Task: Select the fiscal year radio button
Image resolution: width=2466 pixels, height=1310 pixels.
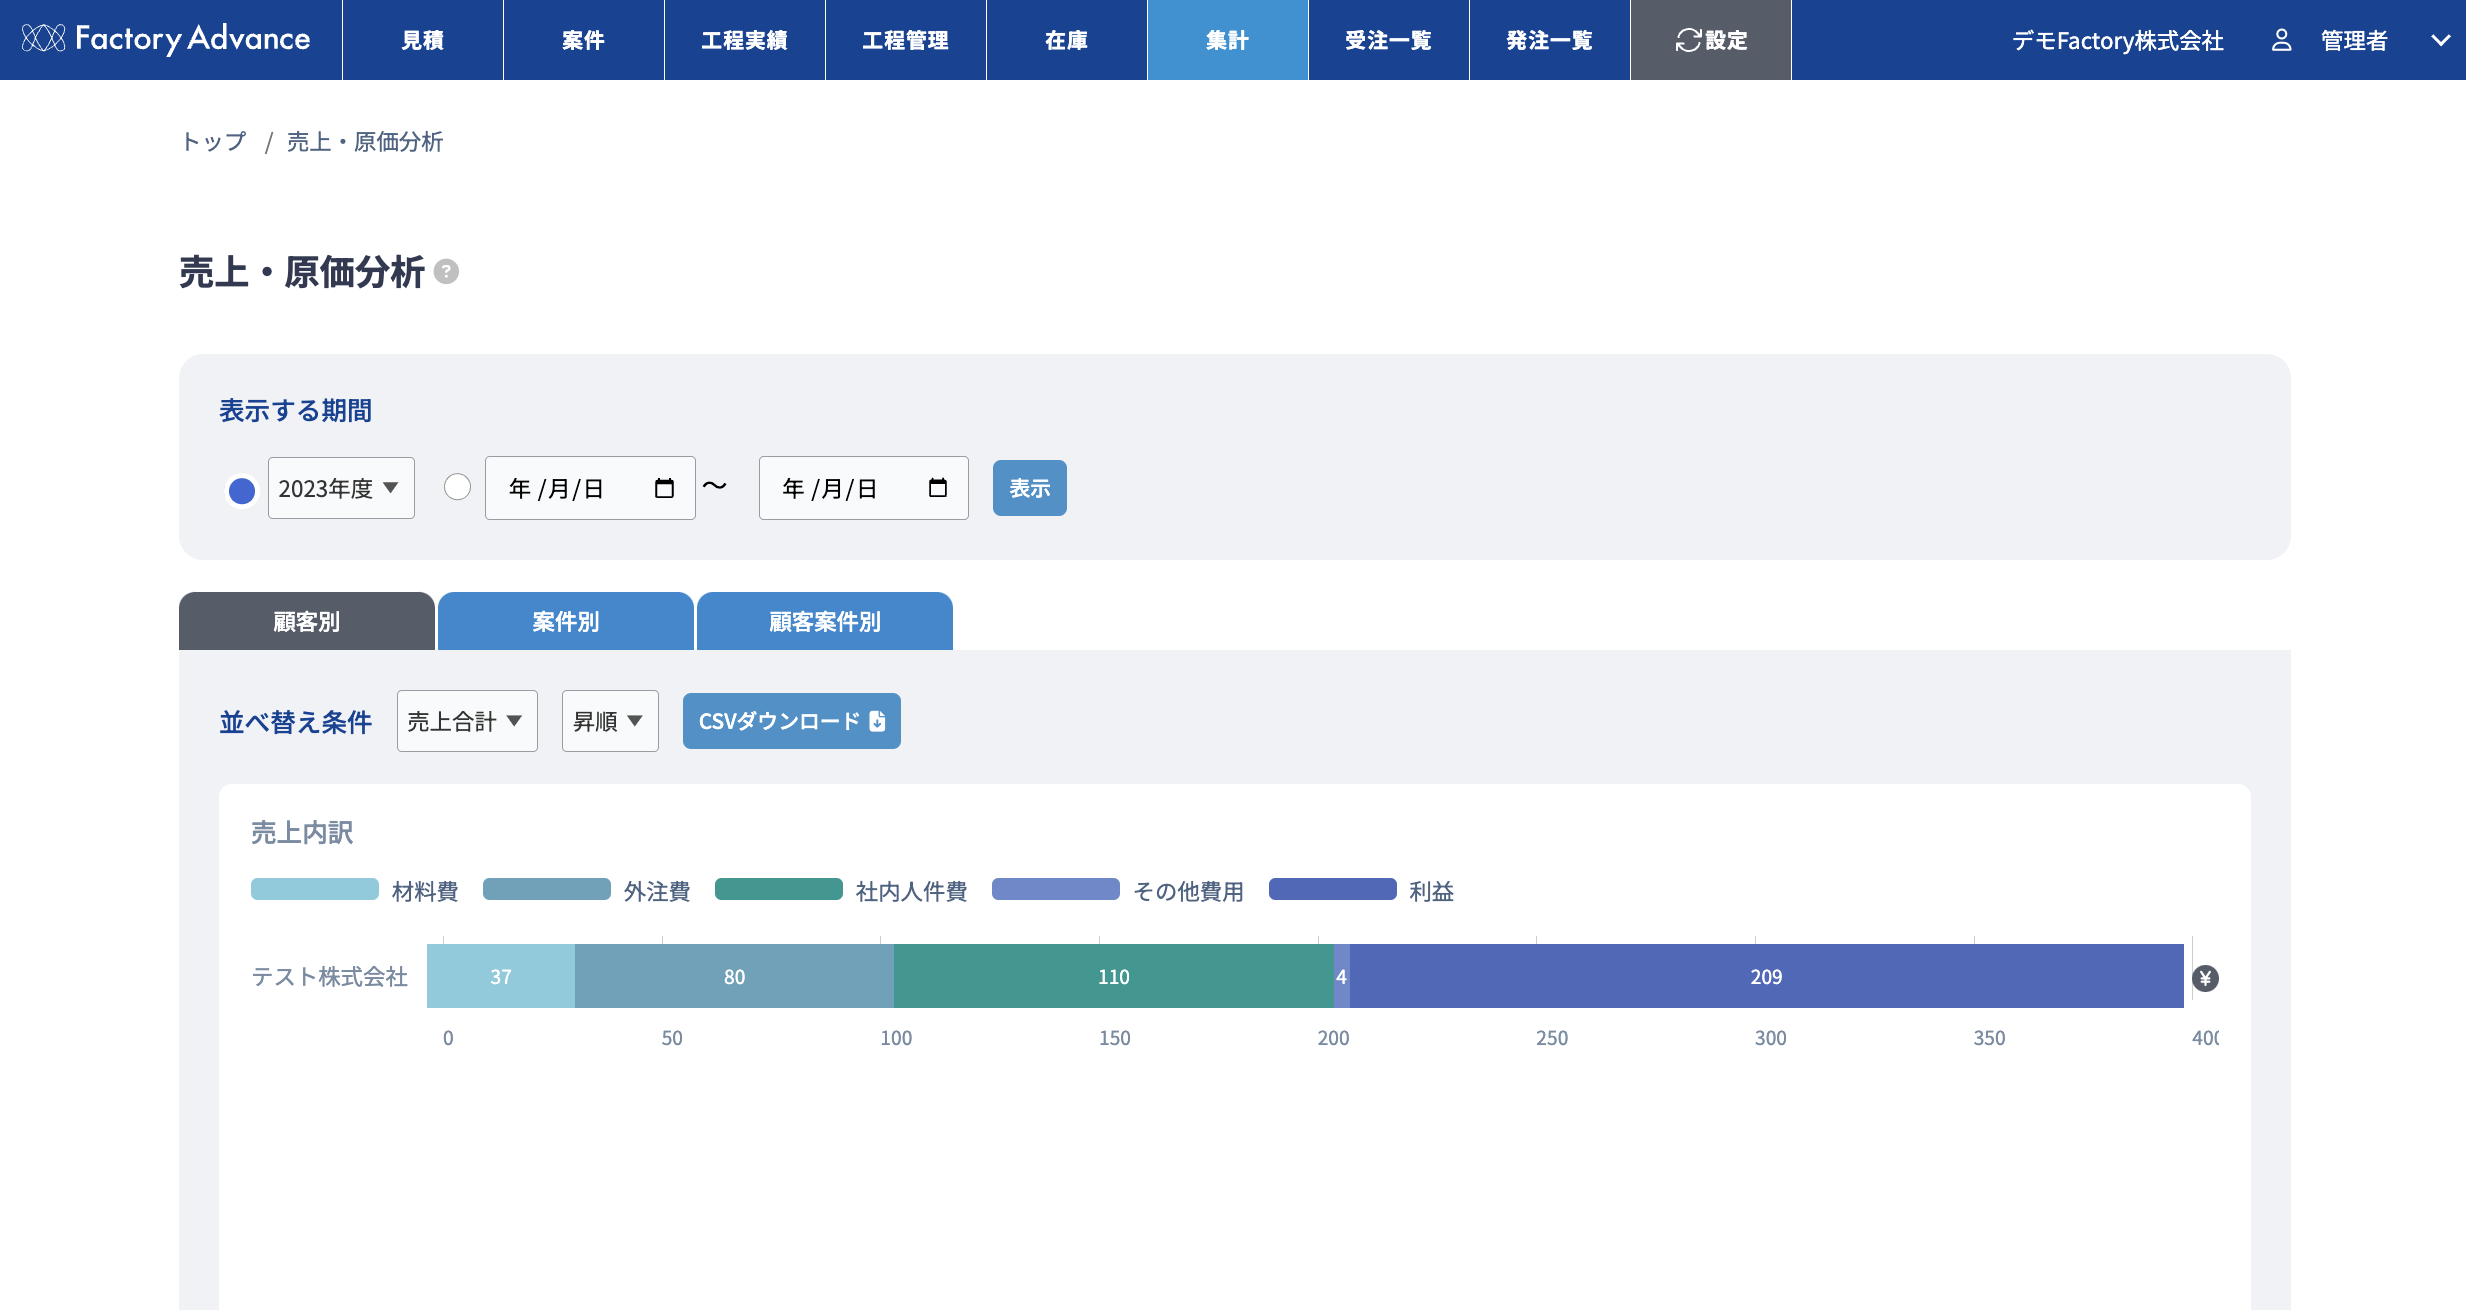Action: tap(241, 490)
